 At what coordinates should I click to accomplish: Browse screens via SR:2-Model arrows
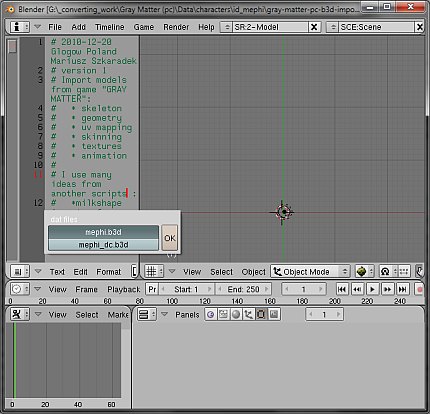227,27
